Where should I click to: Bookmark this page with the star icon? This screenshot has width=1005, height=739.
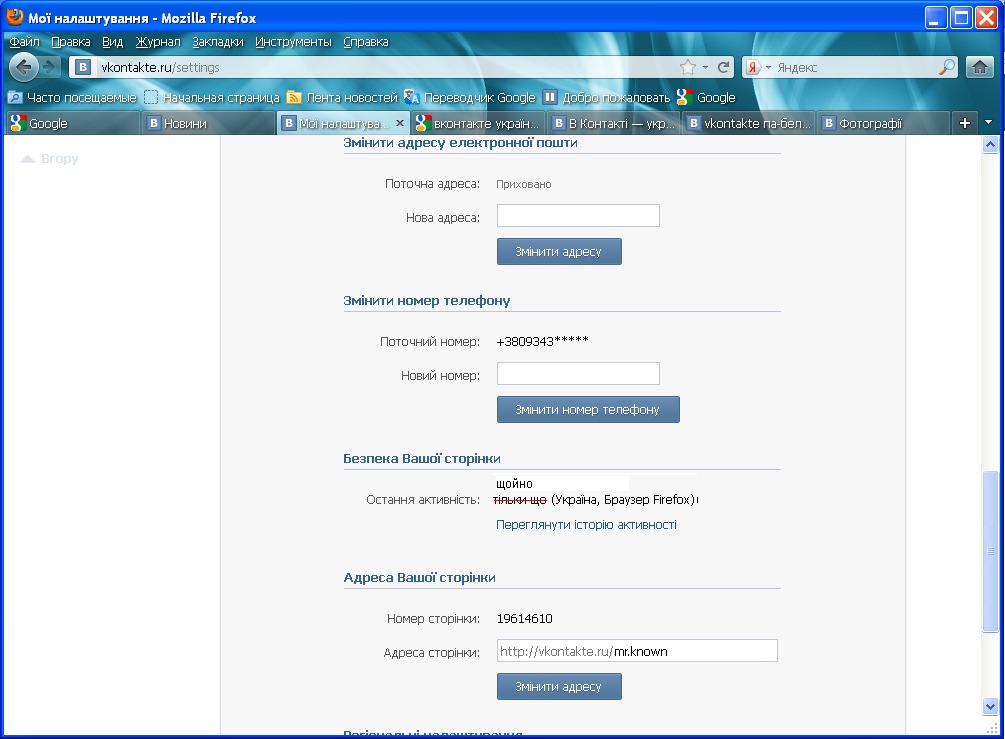[x=688, y=67]
